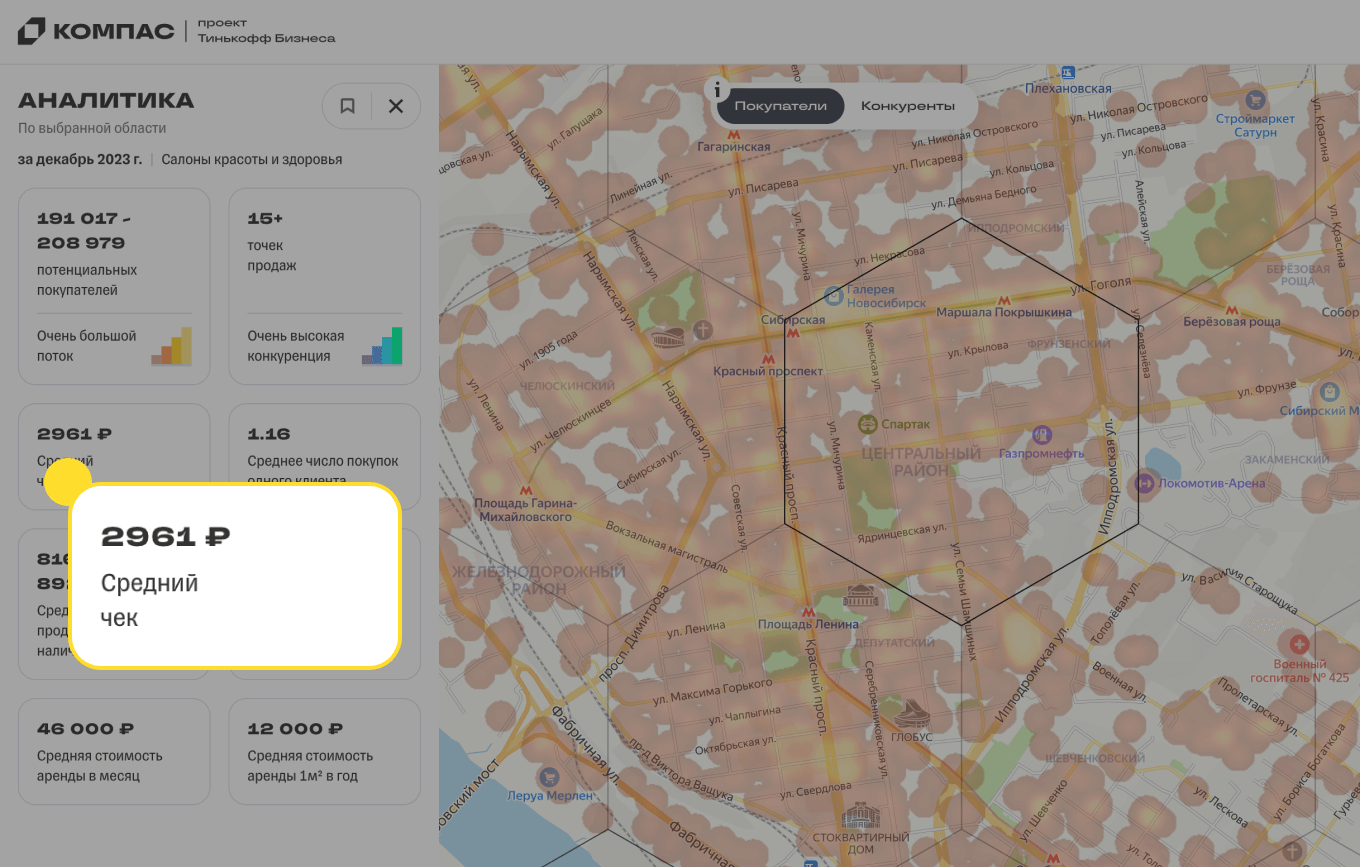Bookmark the analytics with the flag icon

347,106
